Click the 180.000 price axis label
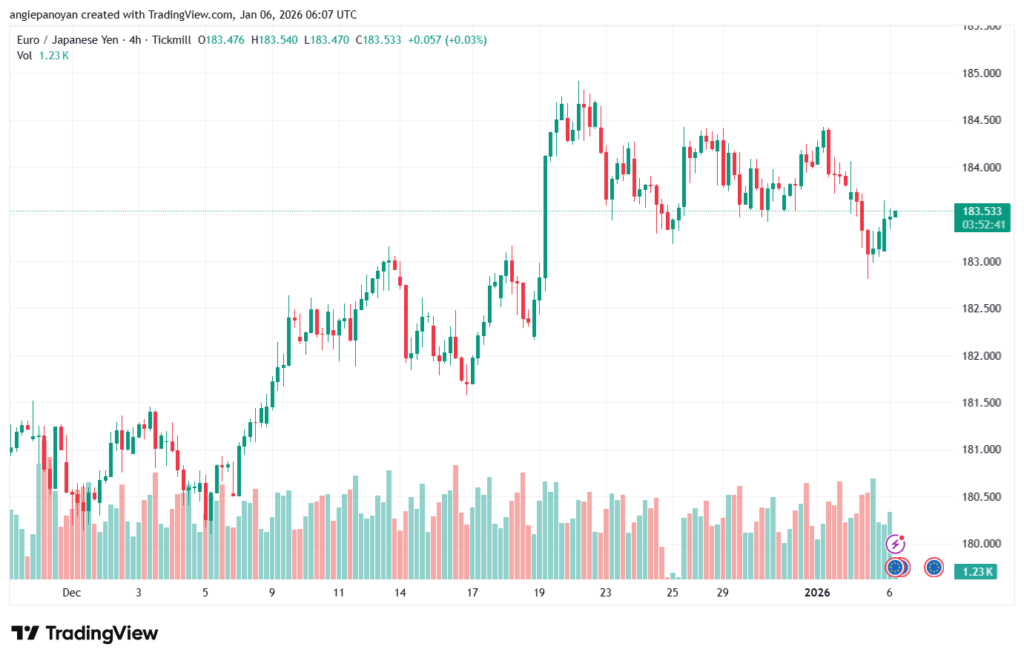Screen dimensions: 1024x661 (980, 544)
